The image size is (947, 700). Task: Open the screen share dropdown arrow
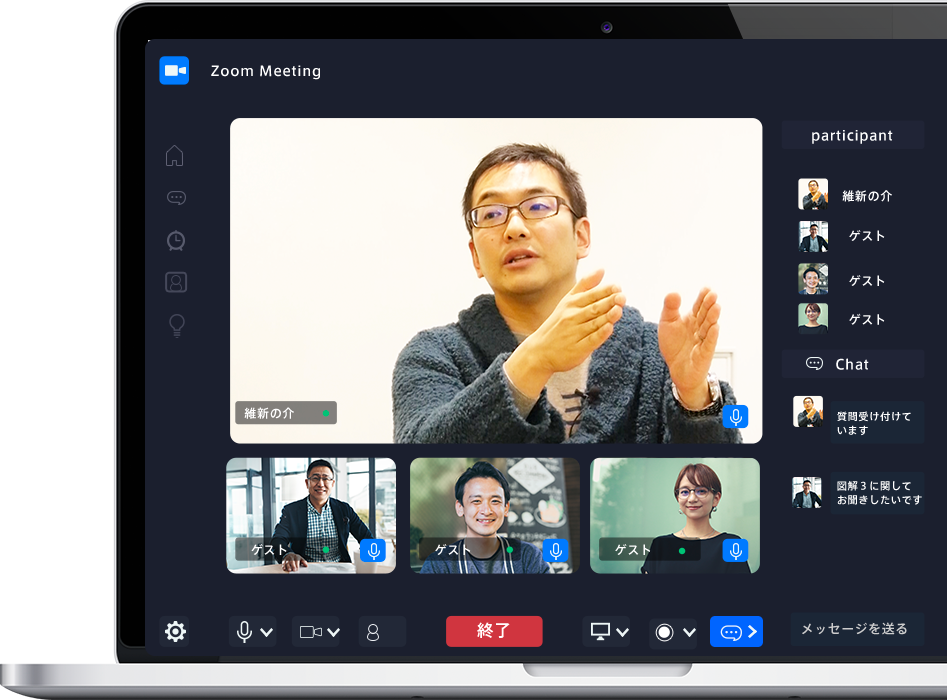623,632
